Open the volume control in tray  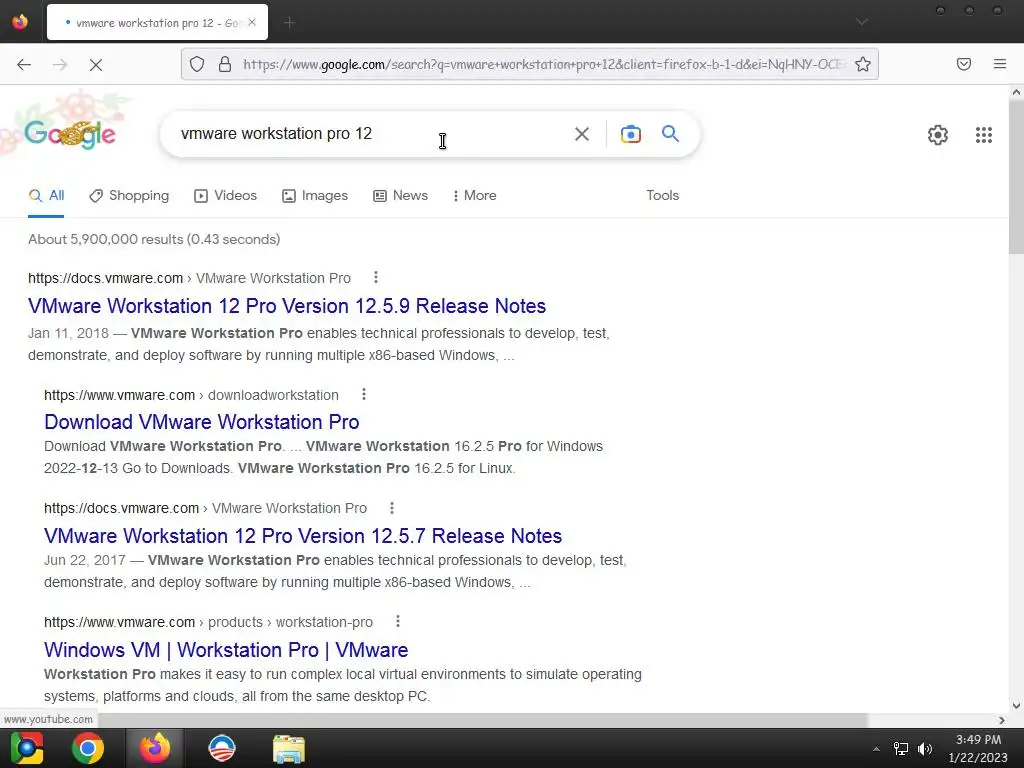(925, 748)
